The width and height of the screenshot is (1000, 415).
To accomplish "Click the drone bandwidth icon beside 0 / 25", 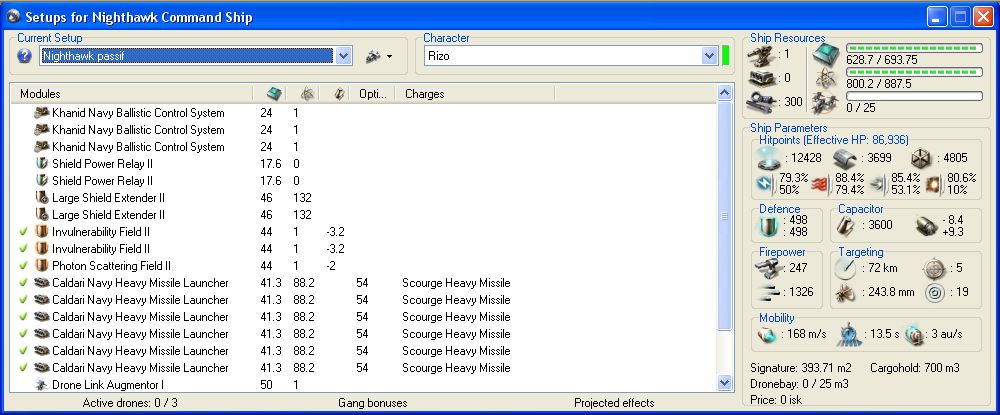I will pyautogui.click(x=827, y=103).
